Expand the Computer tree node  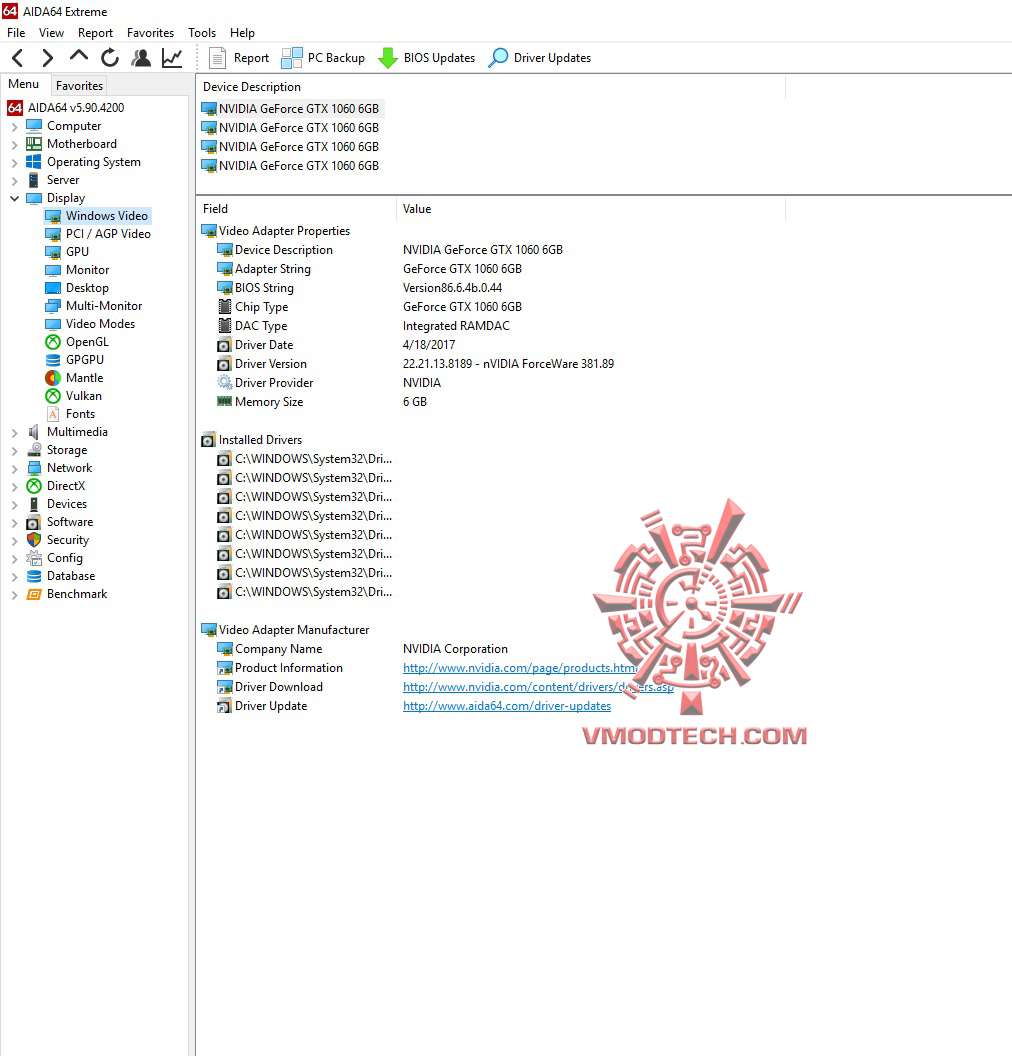pyautogui.click(x=14, y=127)
